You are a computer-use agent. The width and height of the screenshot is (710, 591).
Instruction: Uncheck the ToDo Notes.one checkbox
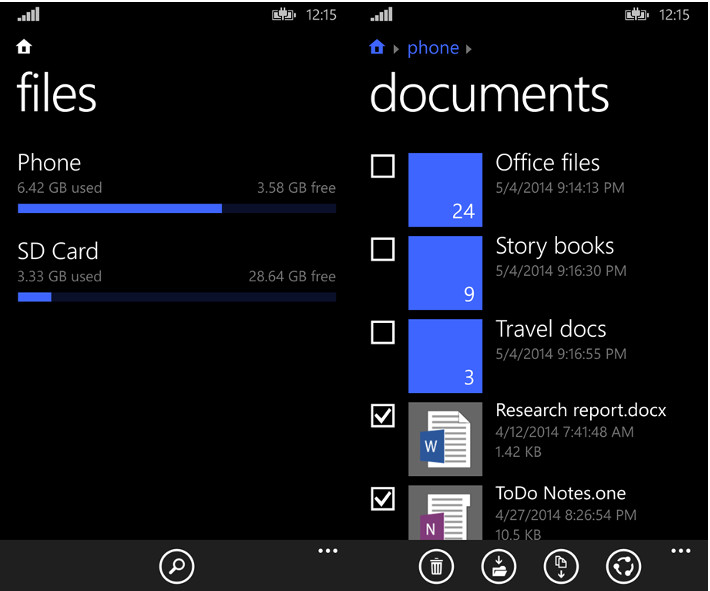(x=383, y=499)
